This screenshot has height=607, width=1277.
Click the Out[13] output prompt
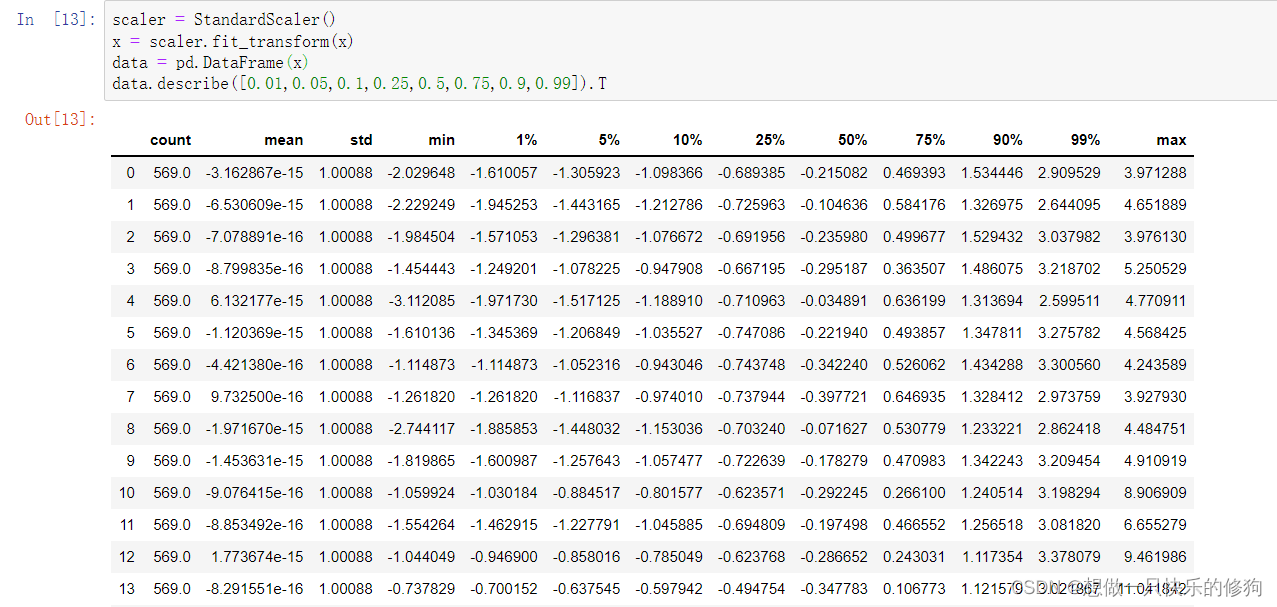(x=61, y=120)
